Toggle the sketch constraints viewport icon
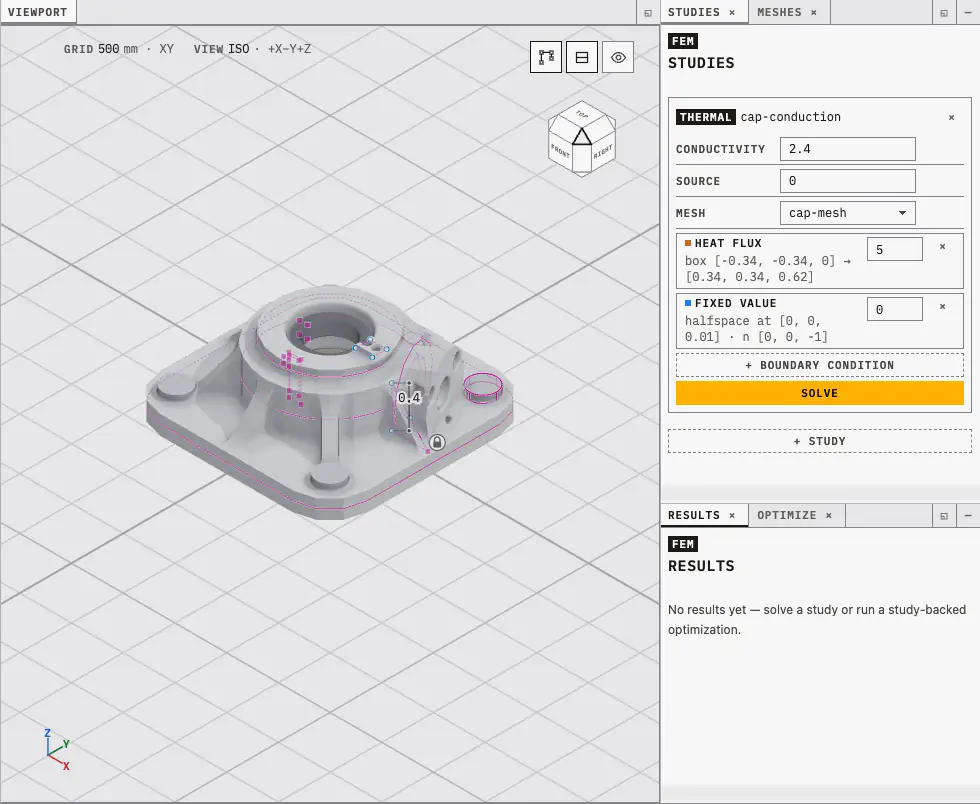This screenshot has width=980, height=804. [546, 58]
